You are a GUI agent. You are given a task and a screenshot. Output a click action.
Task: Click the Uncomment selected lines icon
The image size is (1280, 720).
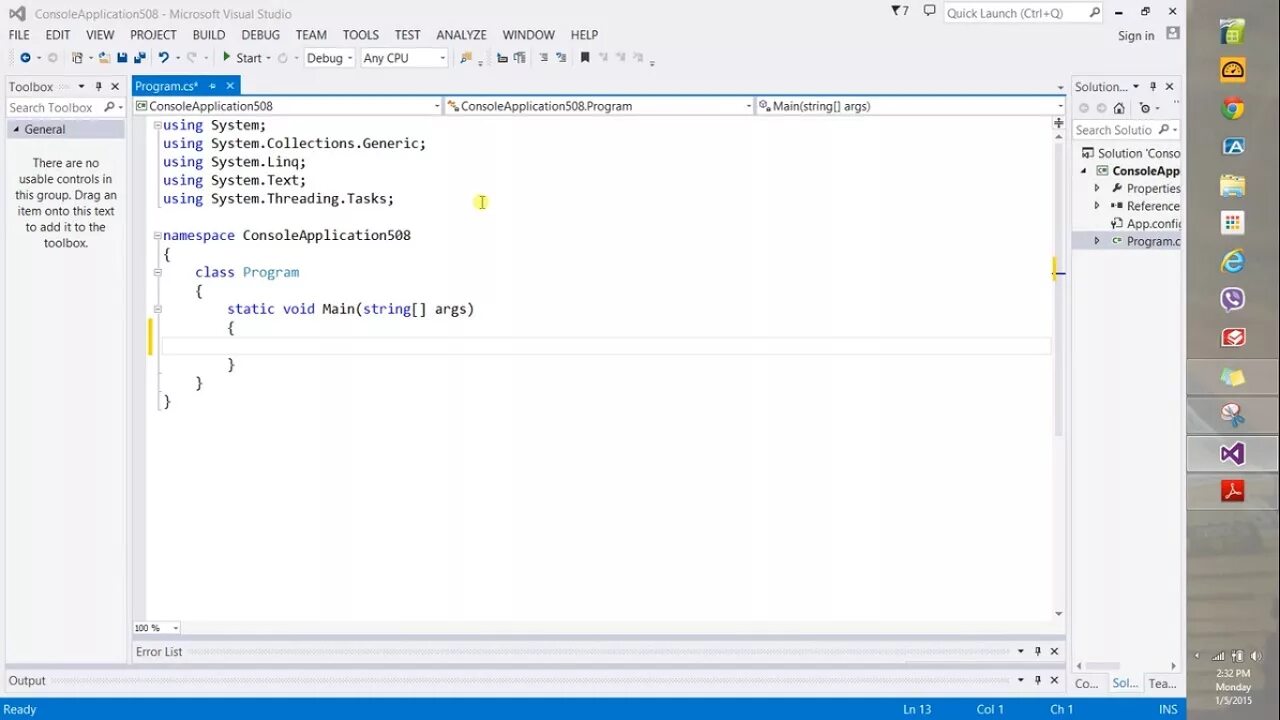click(561, 58)
